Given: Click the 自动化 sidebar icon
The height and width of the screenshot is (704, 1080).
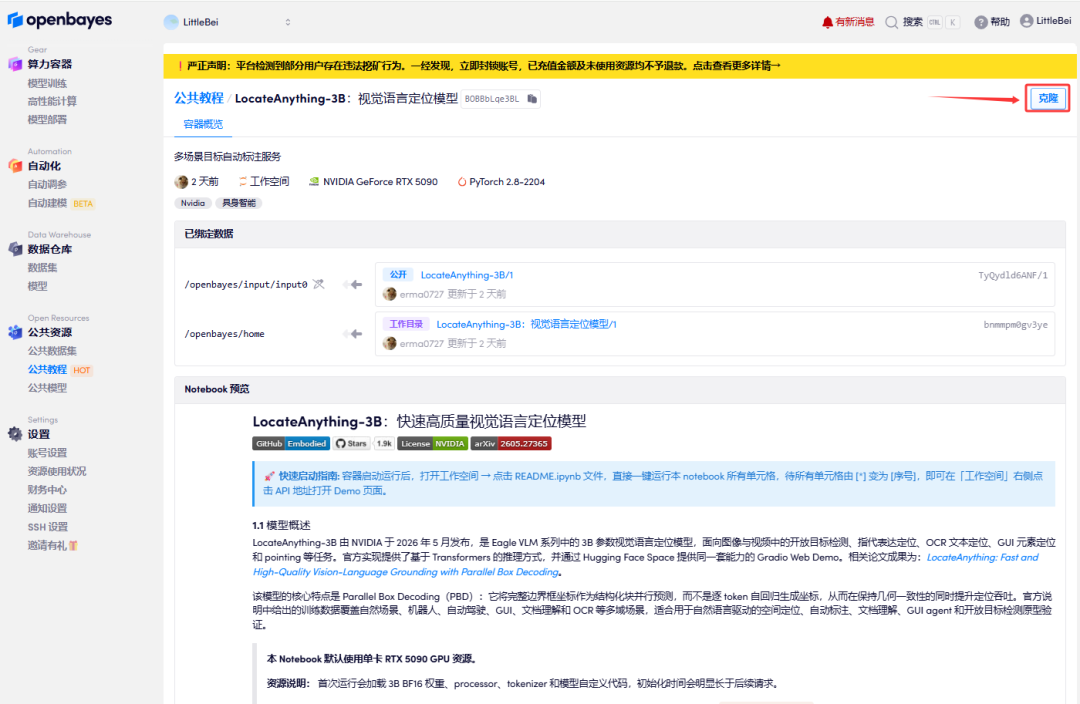Looking at the screenshot, I should (x=15, y=165).
